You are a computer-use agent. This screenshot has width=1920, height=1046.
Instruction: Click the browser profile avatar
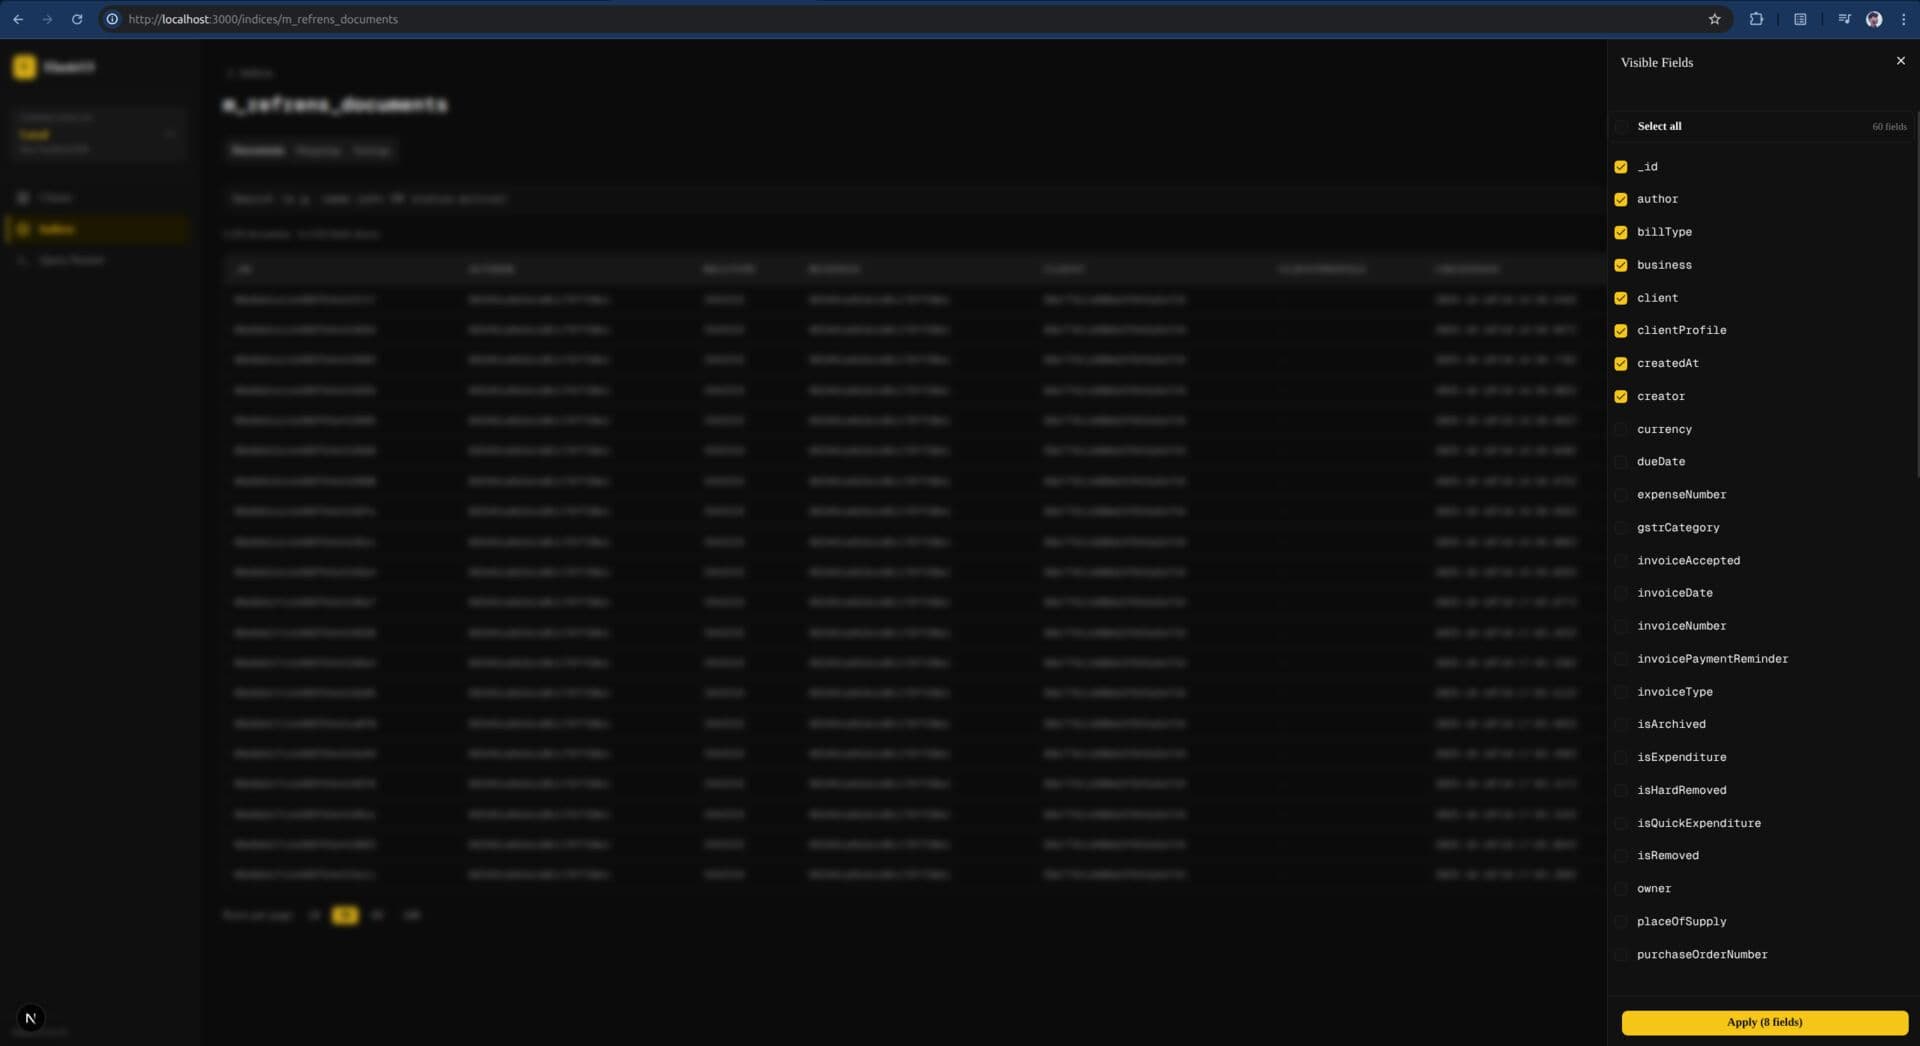tap(1874, 18)
